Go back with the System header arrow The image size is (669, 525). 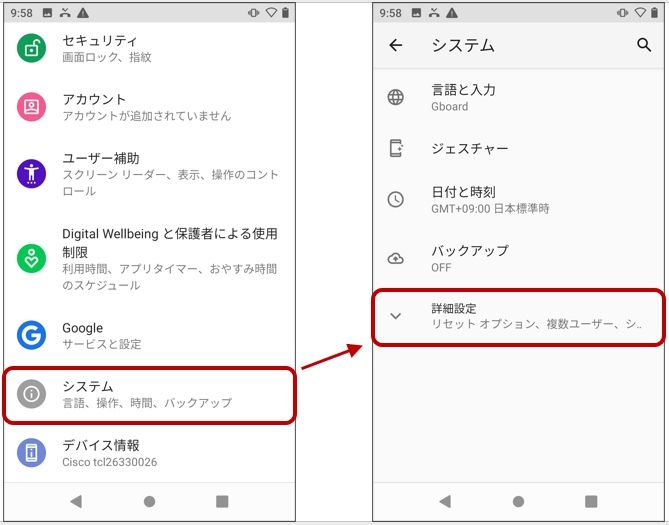click(396, 45)
